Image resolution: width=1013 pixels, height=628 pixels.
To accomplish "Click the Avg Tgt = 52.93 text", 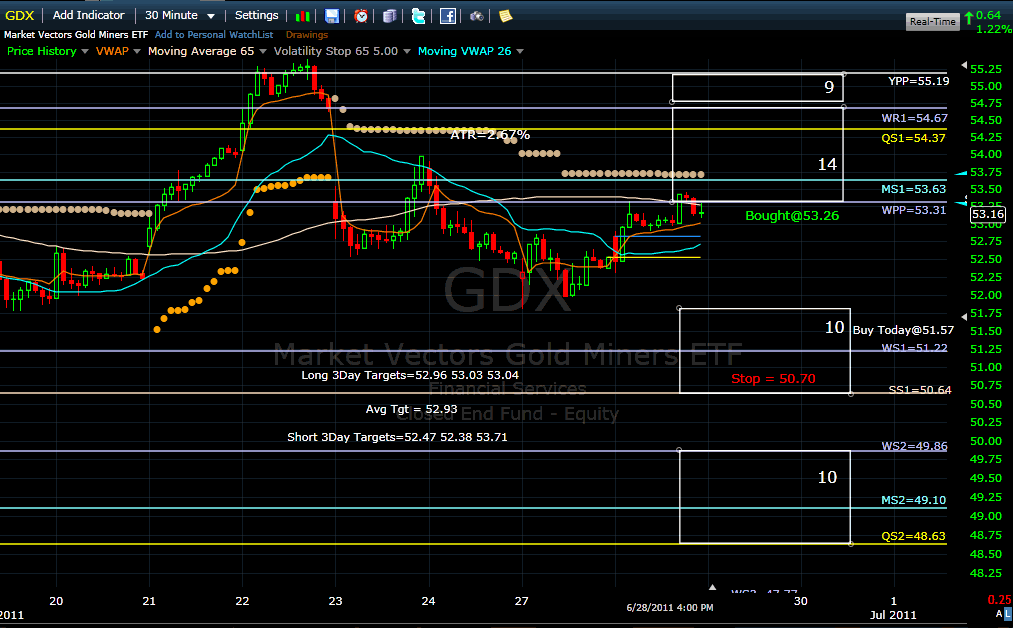I will (412, 409).
